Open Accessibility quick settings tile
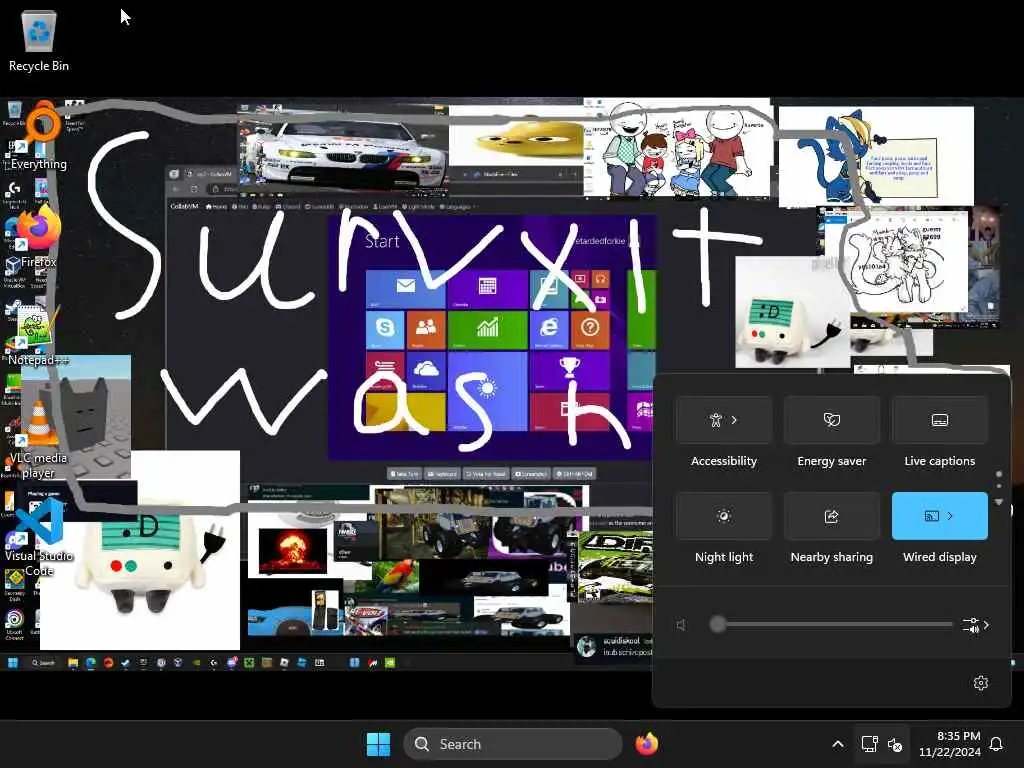This screenshot has width=1024, height=768. tap(724, 420)
